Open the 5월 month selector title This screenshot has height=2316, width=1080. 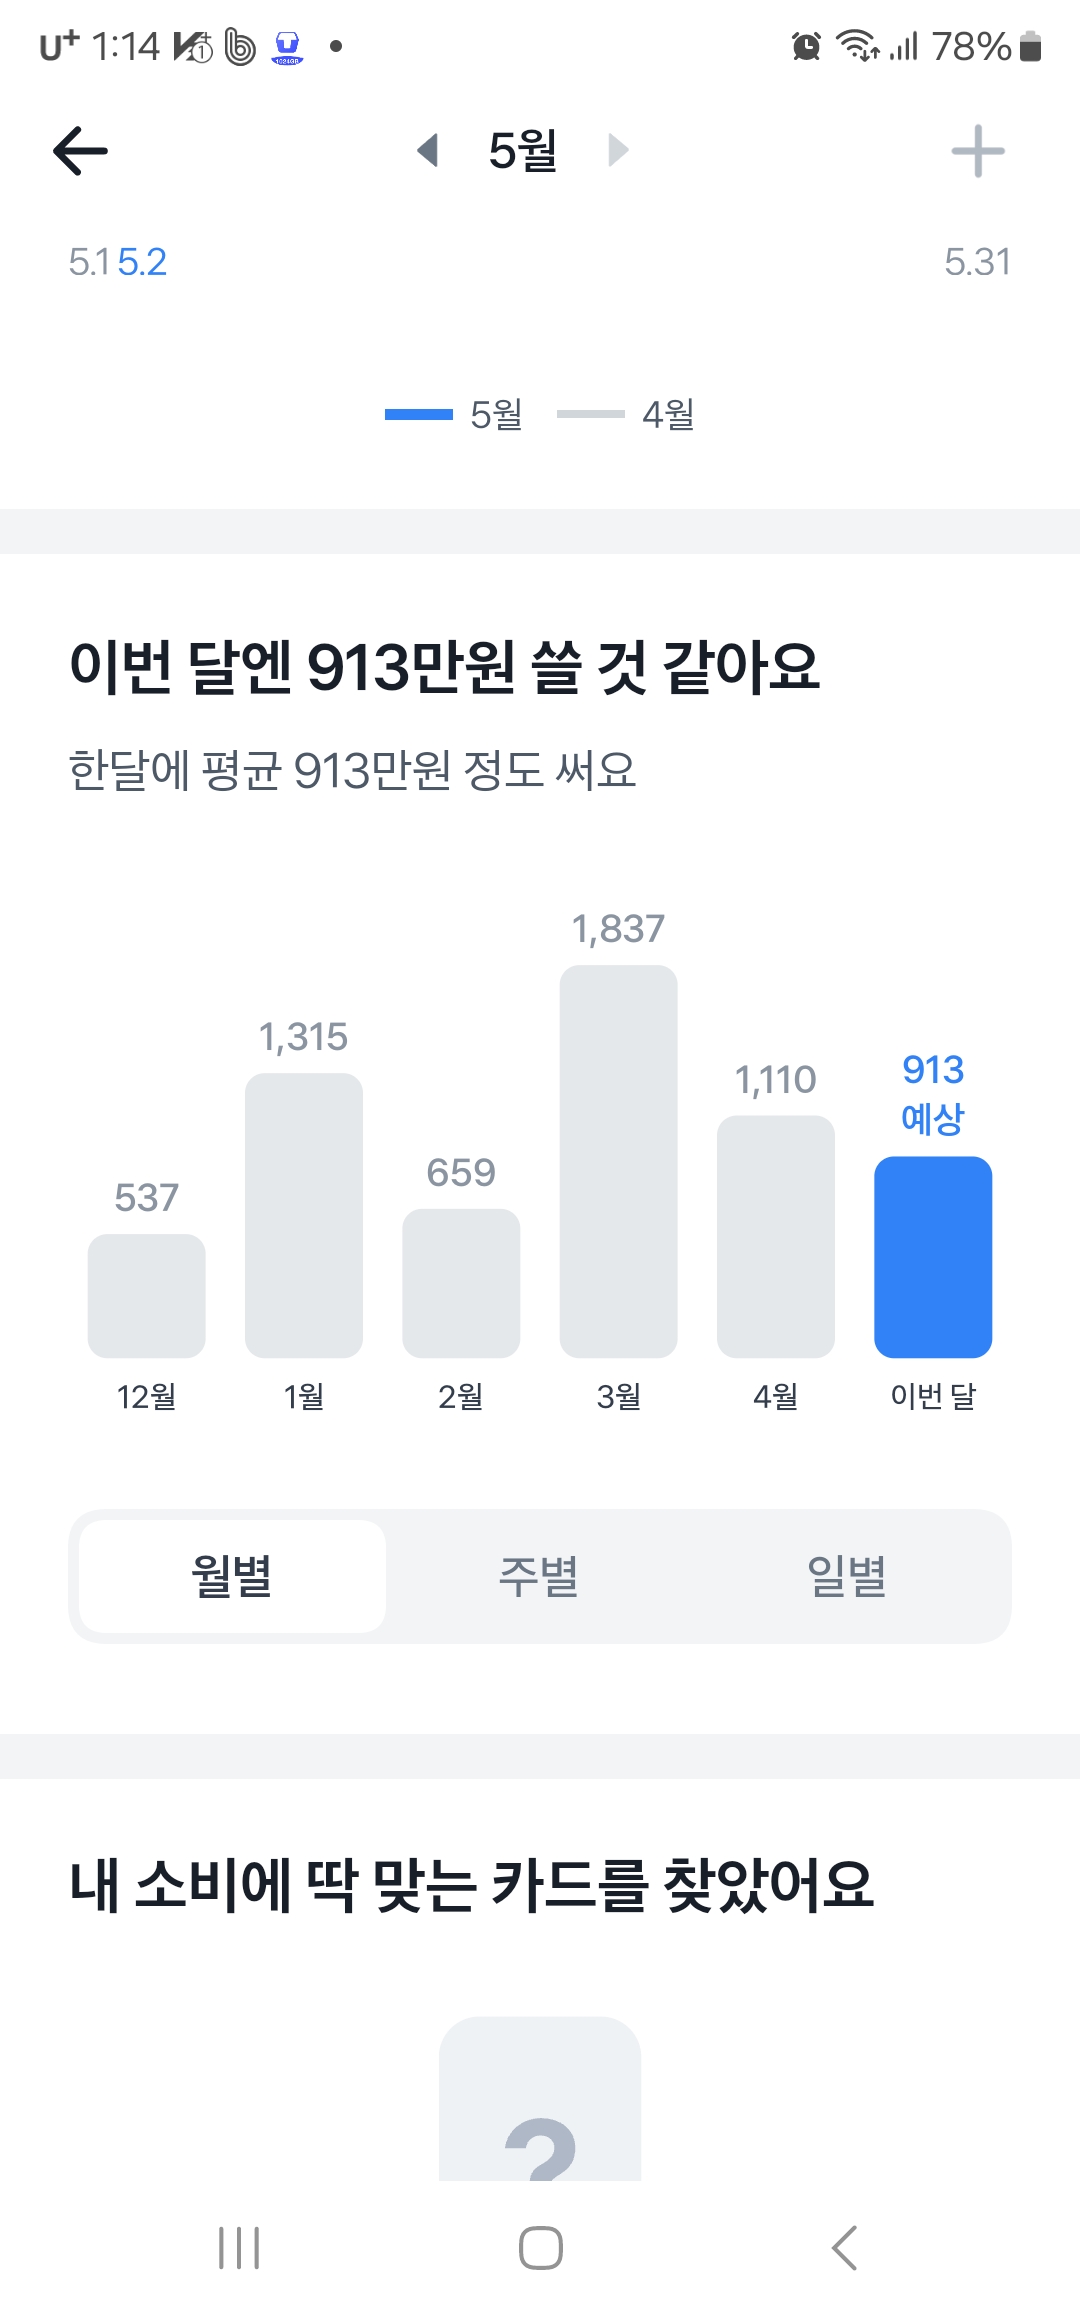pos(522,151)
